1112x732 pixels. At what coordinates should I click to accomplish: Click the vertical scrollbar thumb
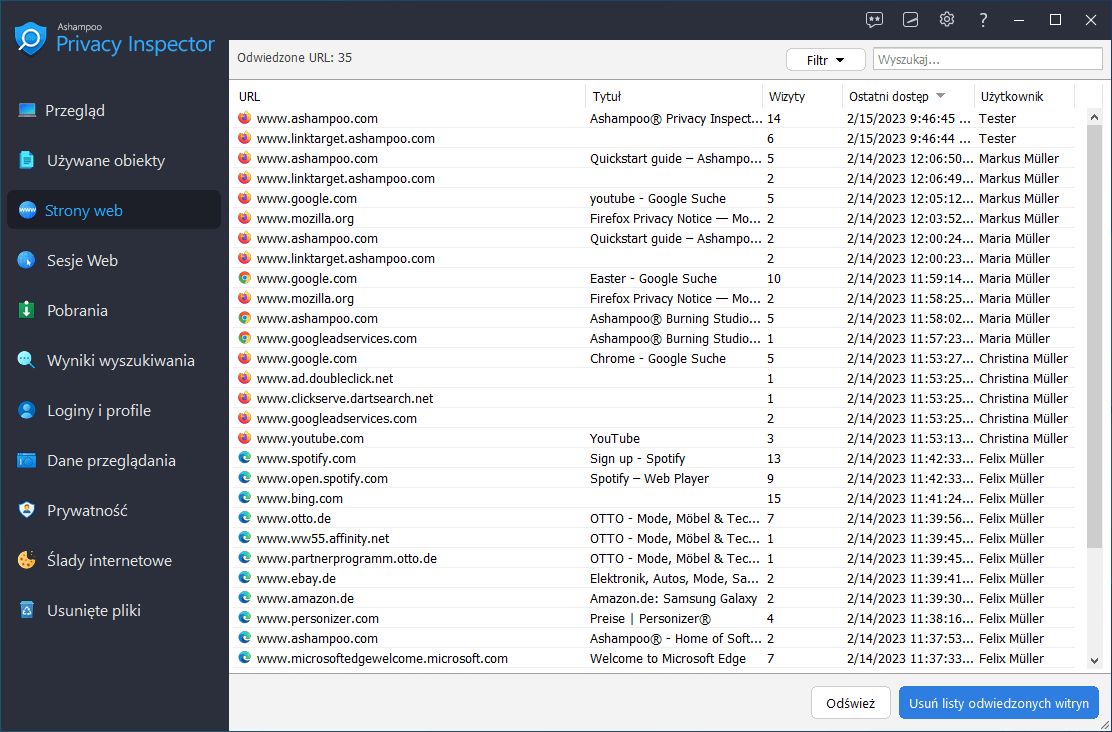[1094, 337]
